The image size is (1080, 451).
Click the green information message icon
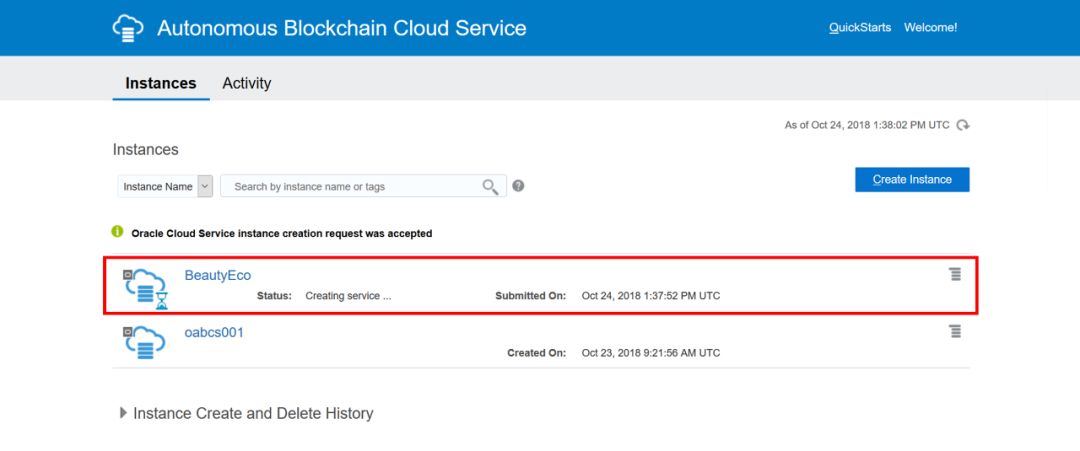(x=118, y=232)
